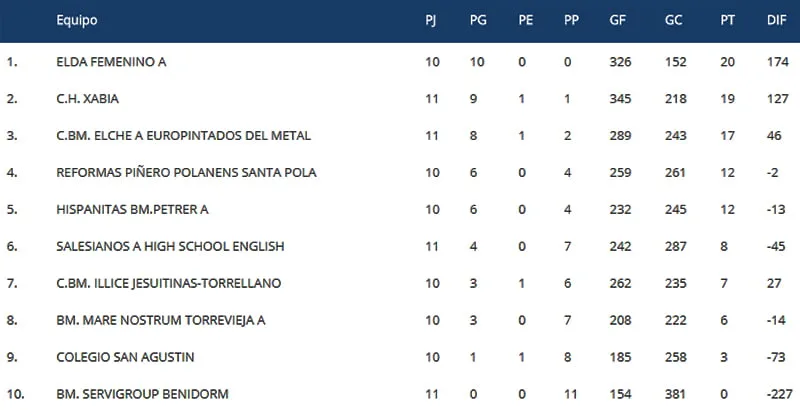Select HISPANITAS BM.PETRER A team

click(134, 210)
